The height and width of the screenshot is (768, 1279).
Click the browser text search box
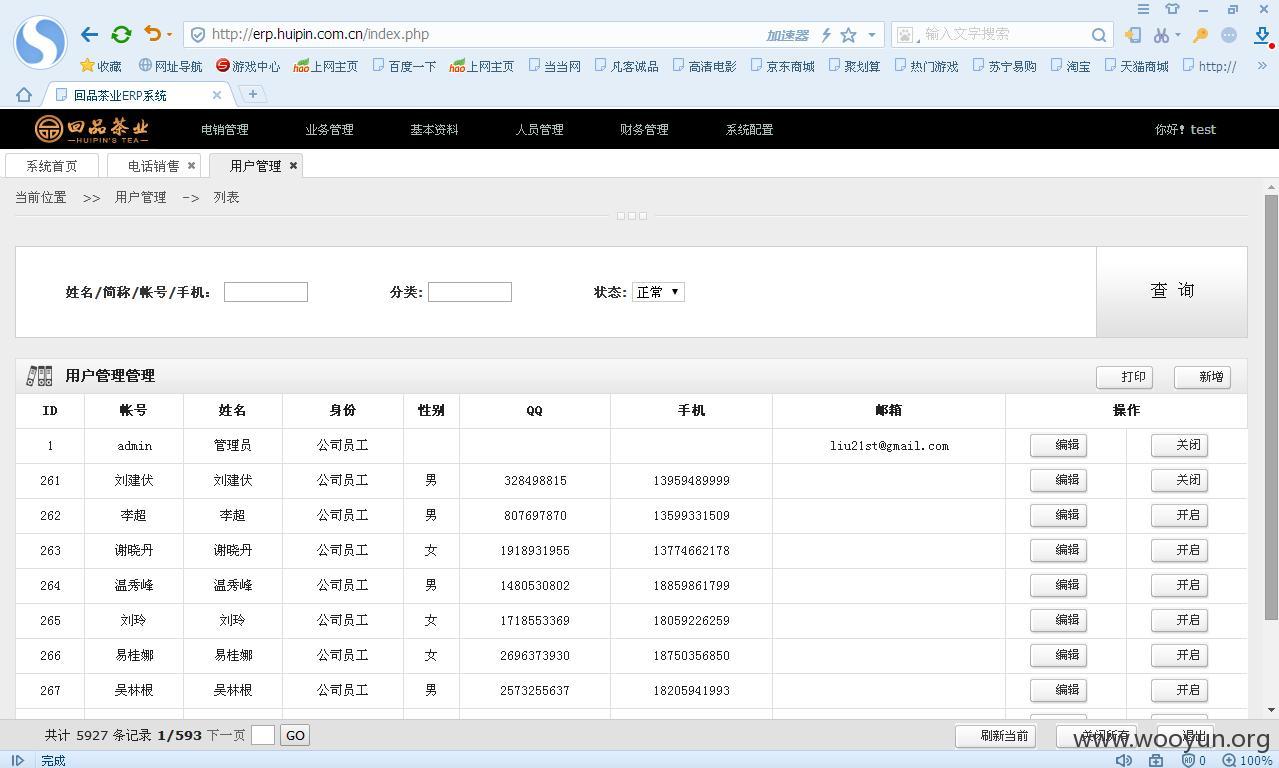(x=1003, y=34)
